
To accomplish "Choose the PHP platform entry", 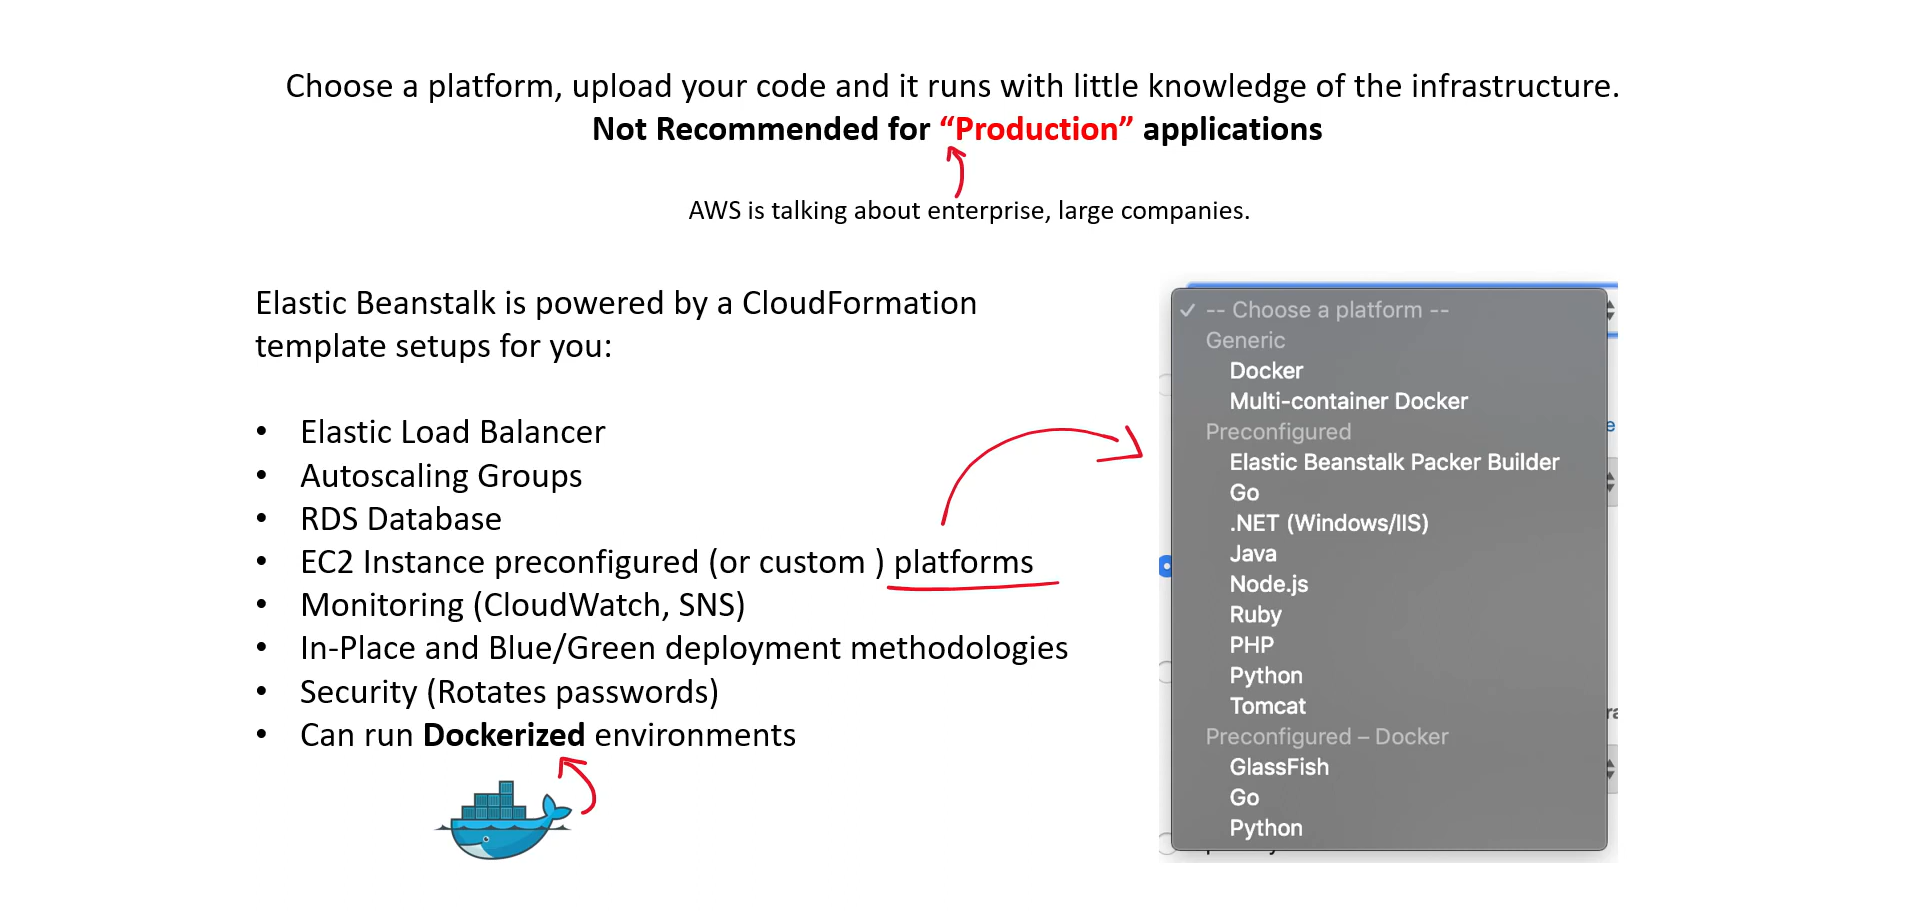I will [x=1252, y=645].
